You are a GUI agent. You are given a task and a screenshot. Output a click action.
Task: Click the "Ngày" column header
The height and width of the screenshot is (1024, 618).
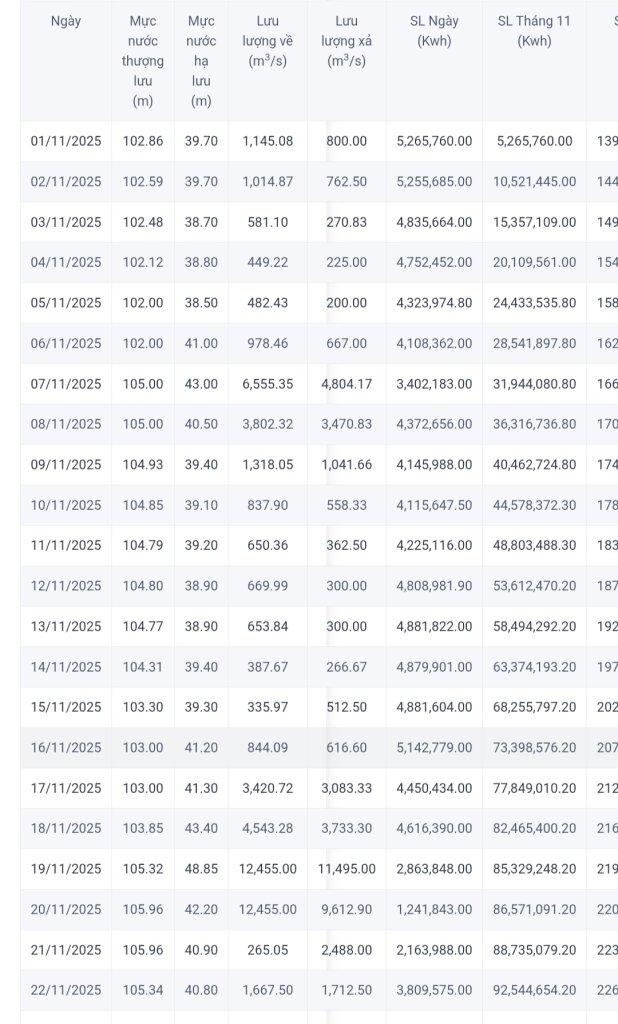(66, 21)
